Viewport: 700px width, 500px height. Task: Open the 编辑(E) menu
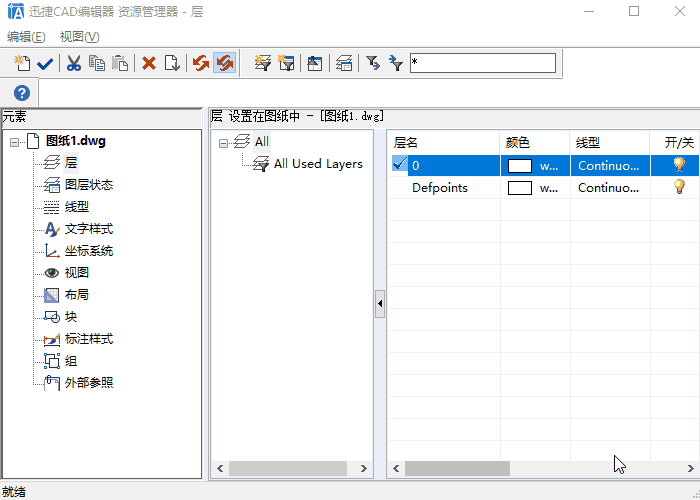[x=26, y=36]
